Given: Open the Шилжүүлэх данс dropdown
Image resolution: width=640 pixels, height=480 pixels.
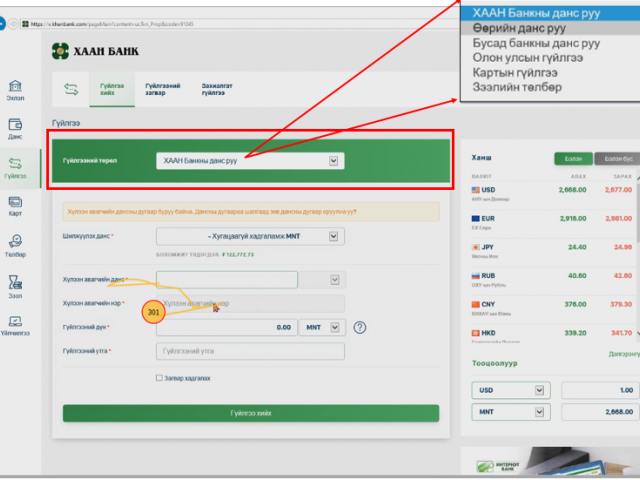Looking at the screenshot, I should click(x=250, y=236).
